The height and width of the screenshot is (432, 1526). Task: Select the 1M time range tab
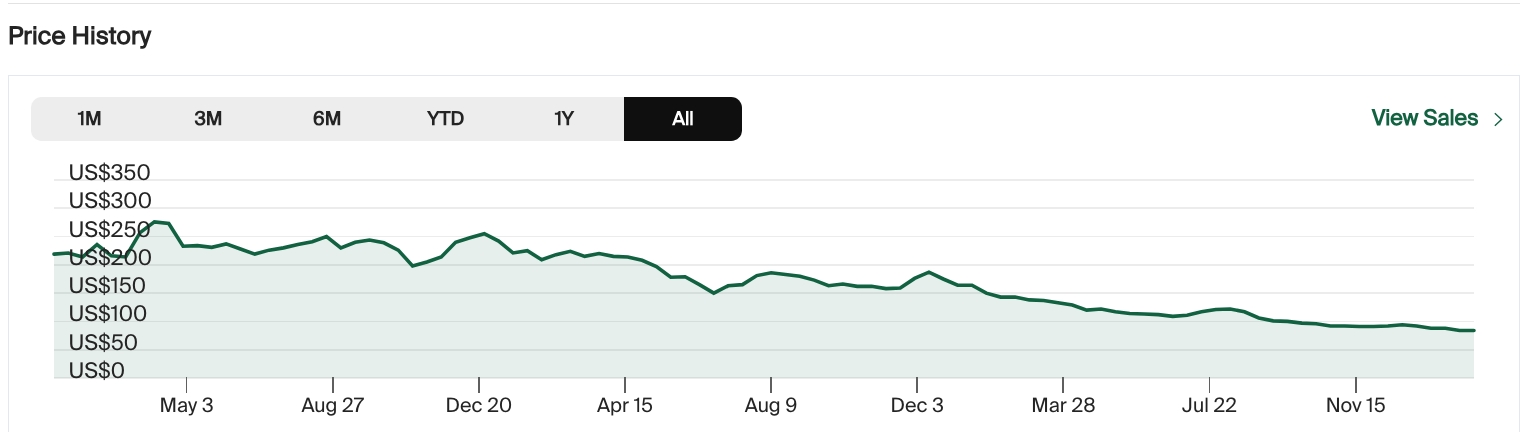click(x=90, y=119)
